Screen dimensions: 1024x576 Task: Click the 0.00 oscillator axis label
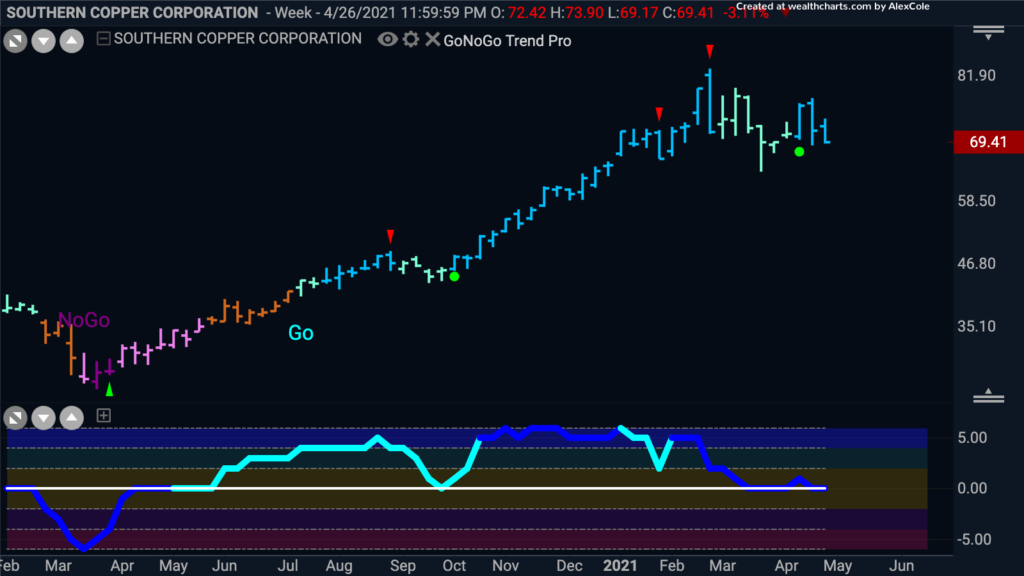[972, 488]
